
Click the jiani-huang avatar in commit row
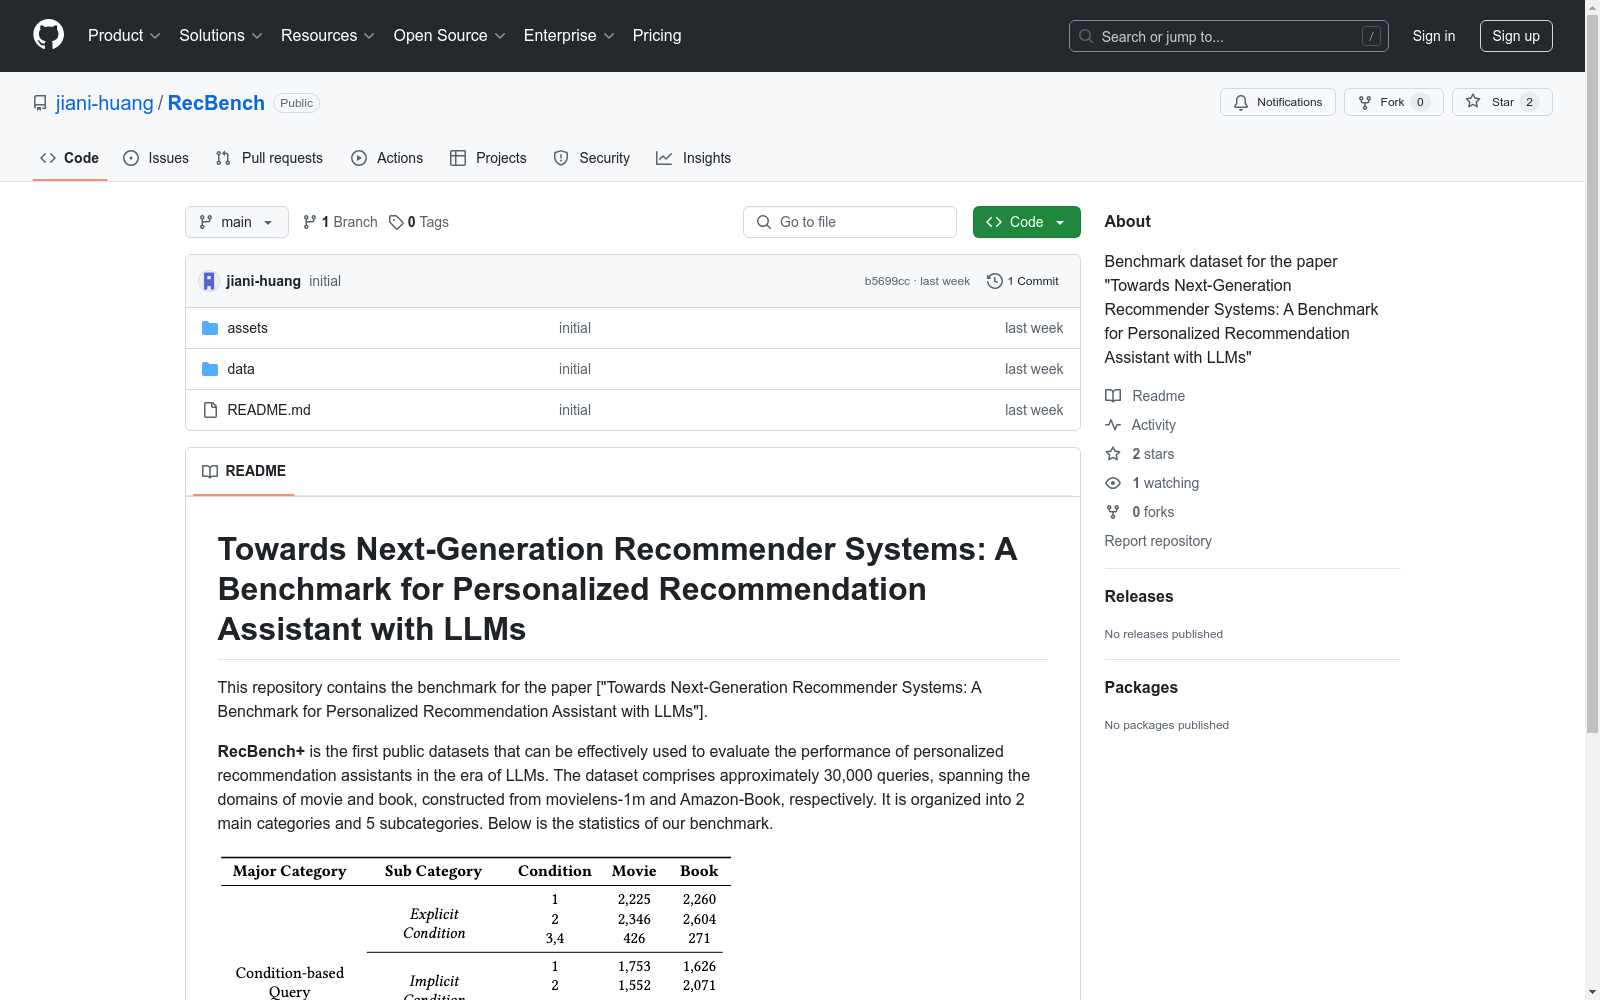click(208, 281)
